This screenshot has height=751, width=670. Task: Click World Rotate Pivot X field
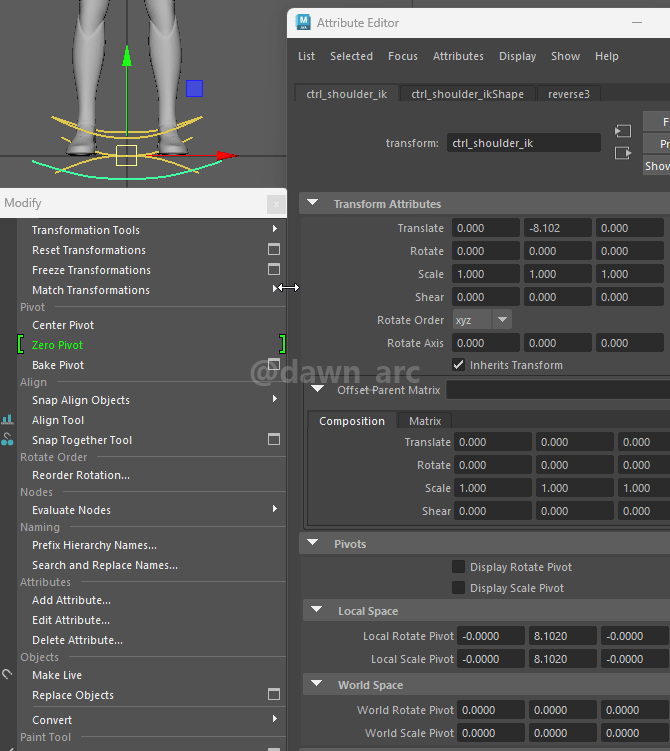click(x=491, y=709)
